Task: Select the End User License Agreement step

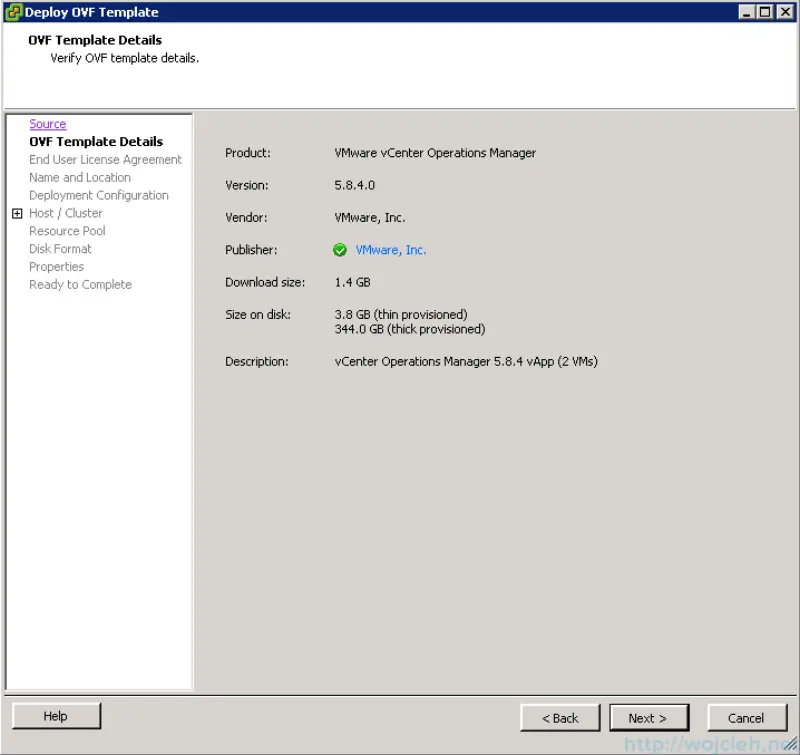Action: click(105, 159)
